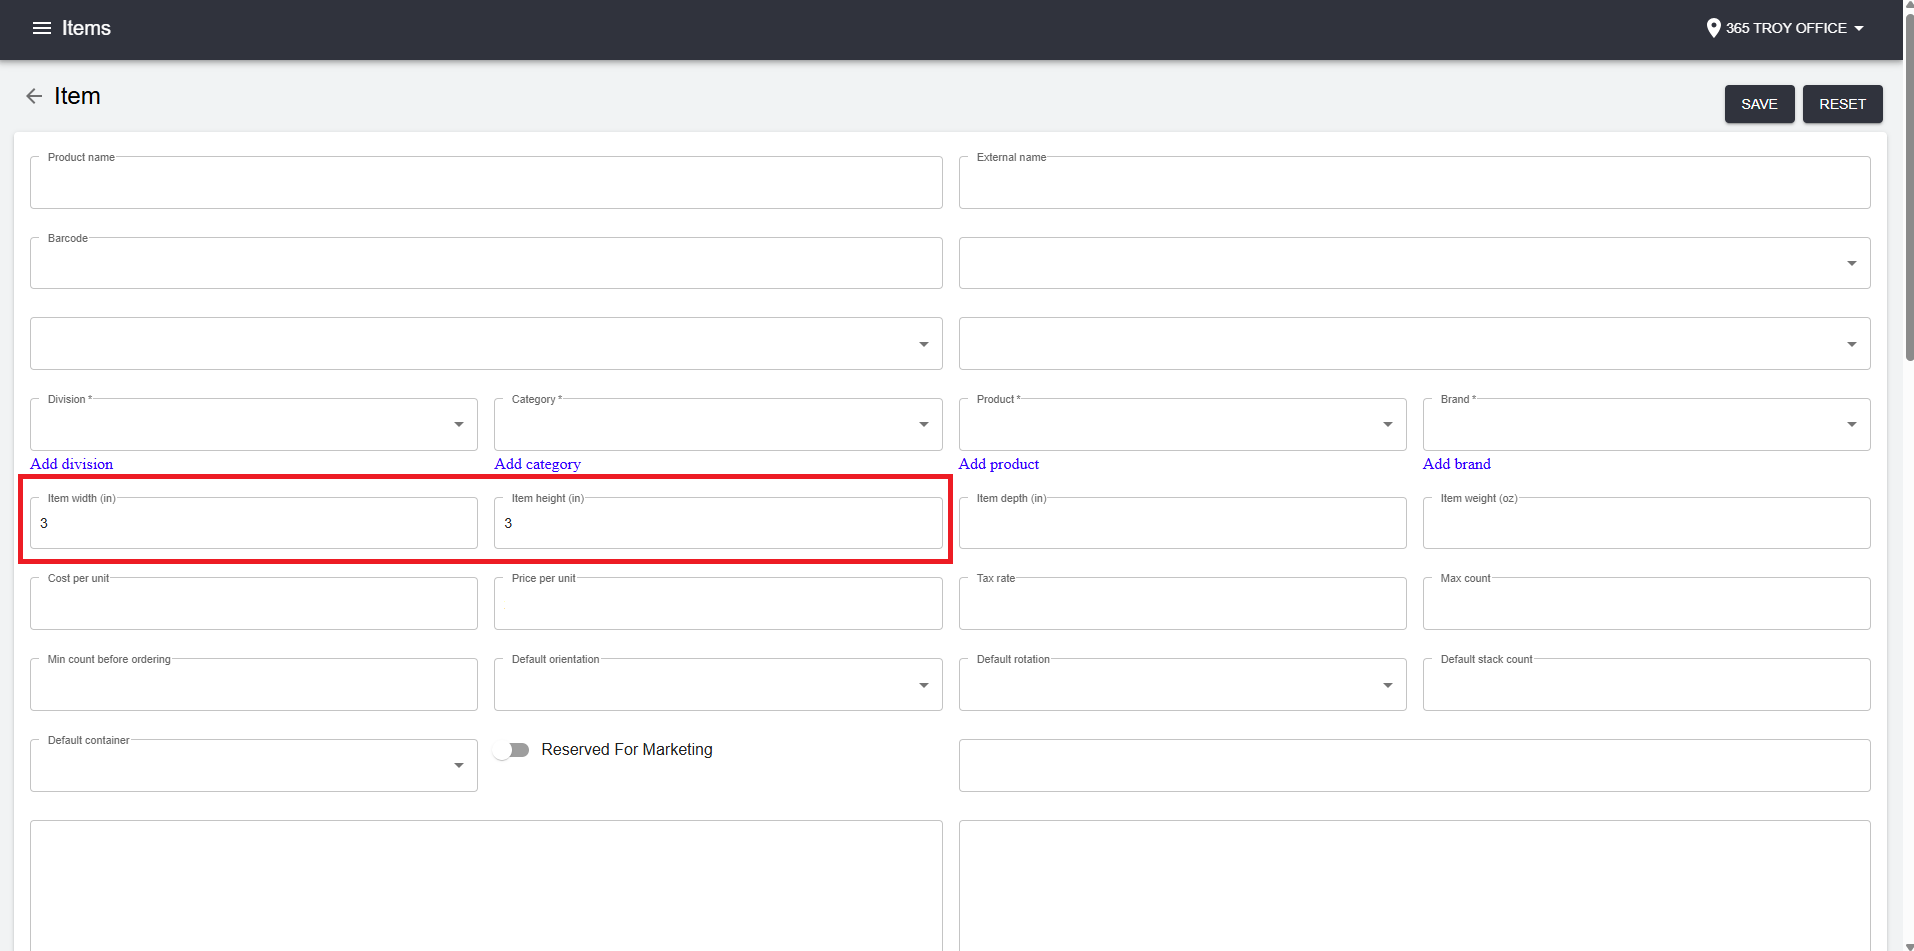Click the back arrow next to Item heading
Image resolution: width=1914 pixels, height=951 pixels.
point(33,96)
